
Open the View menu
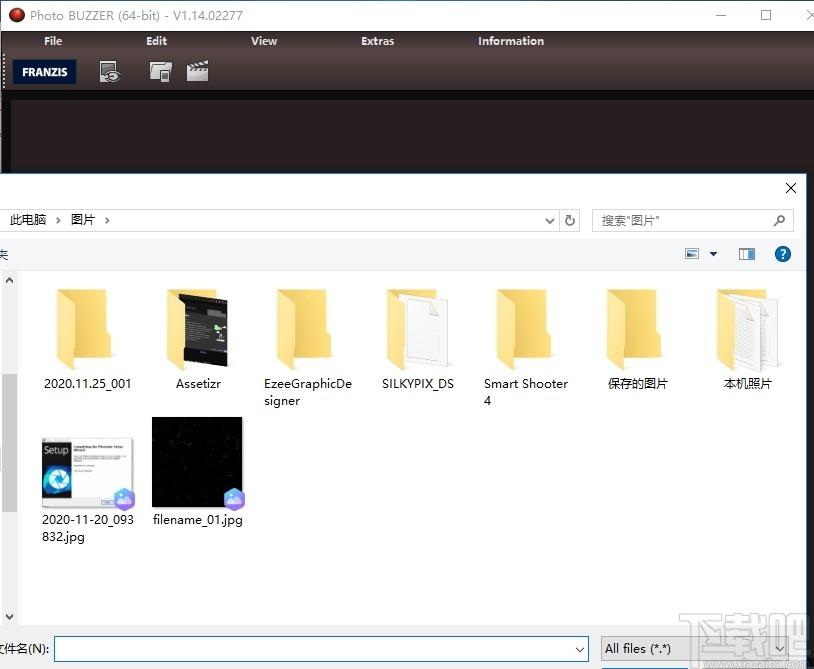264,41
